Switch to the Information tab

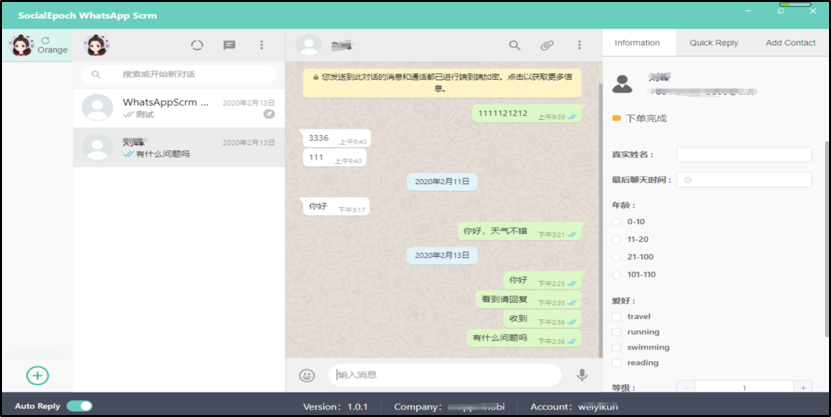(x=637, y=43)
